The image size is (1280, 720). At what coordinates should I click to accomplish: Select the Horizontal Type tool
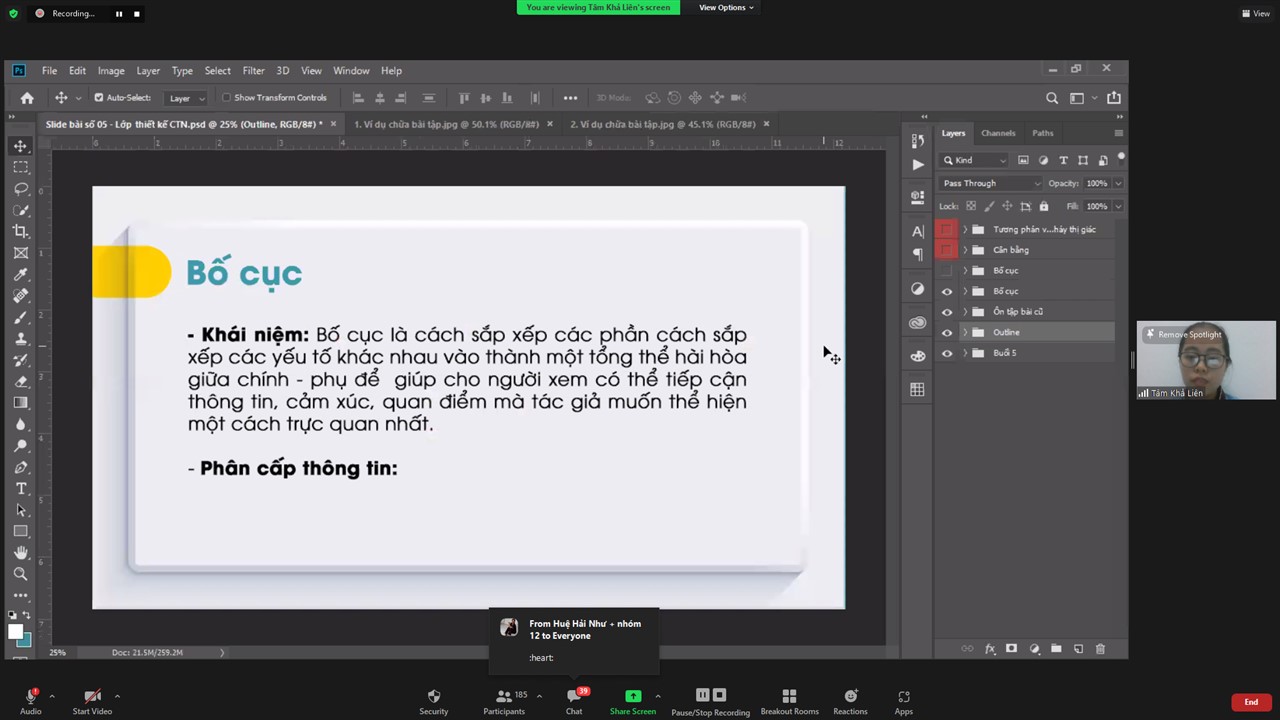tap(20, 489)
